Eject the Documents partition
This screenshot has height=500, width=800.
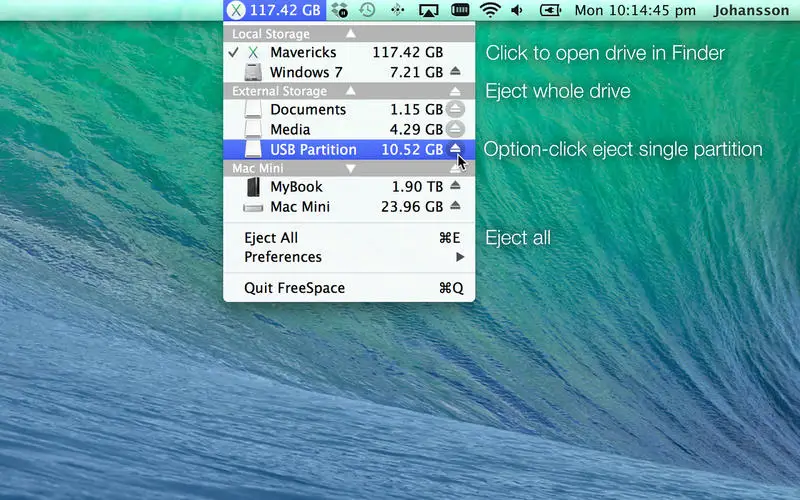pyautogui.click(x=455, y=109)
